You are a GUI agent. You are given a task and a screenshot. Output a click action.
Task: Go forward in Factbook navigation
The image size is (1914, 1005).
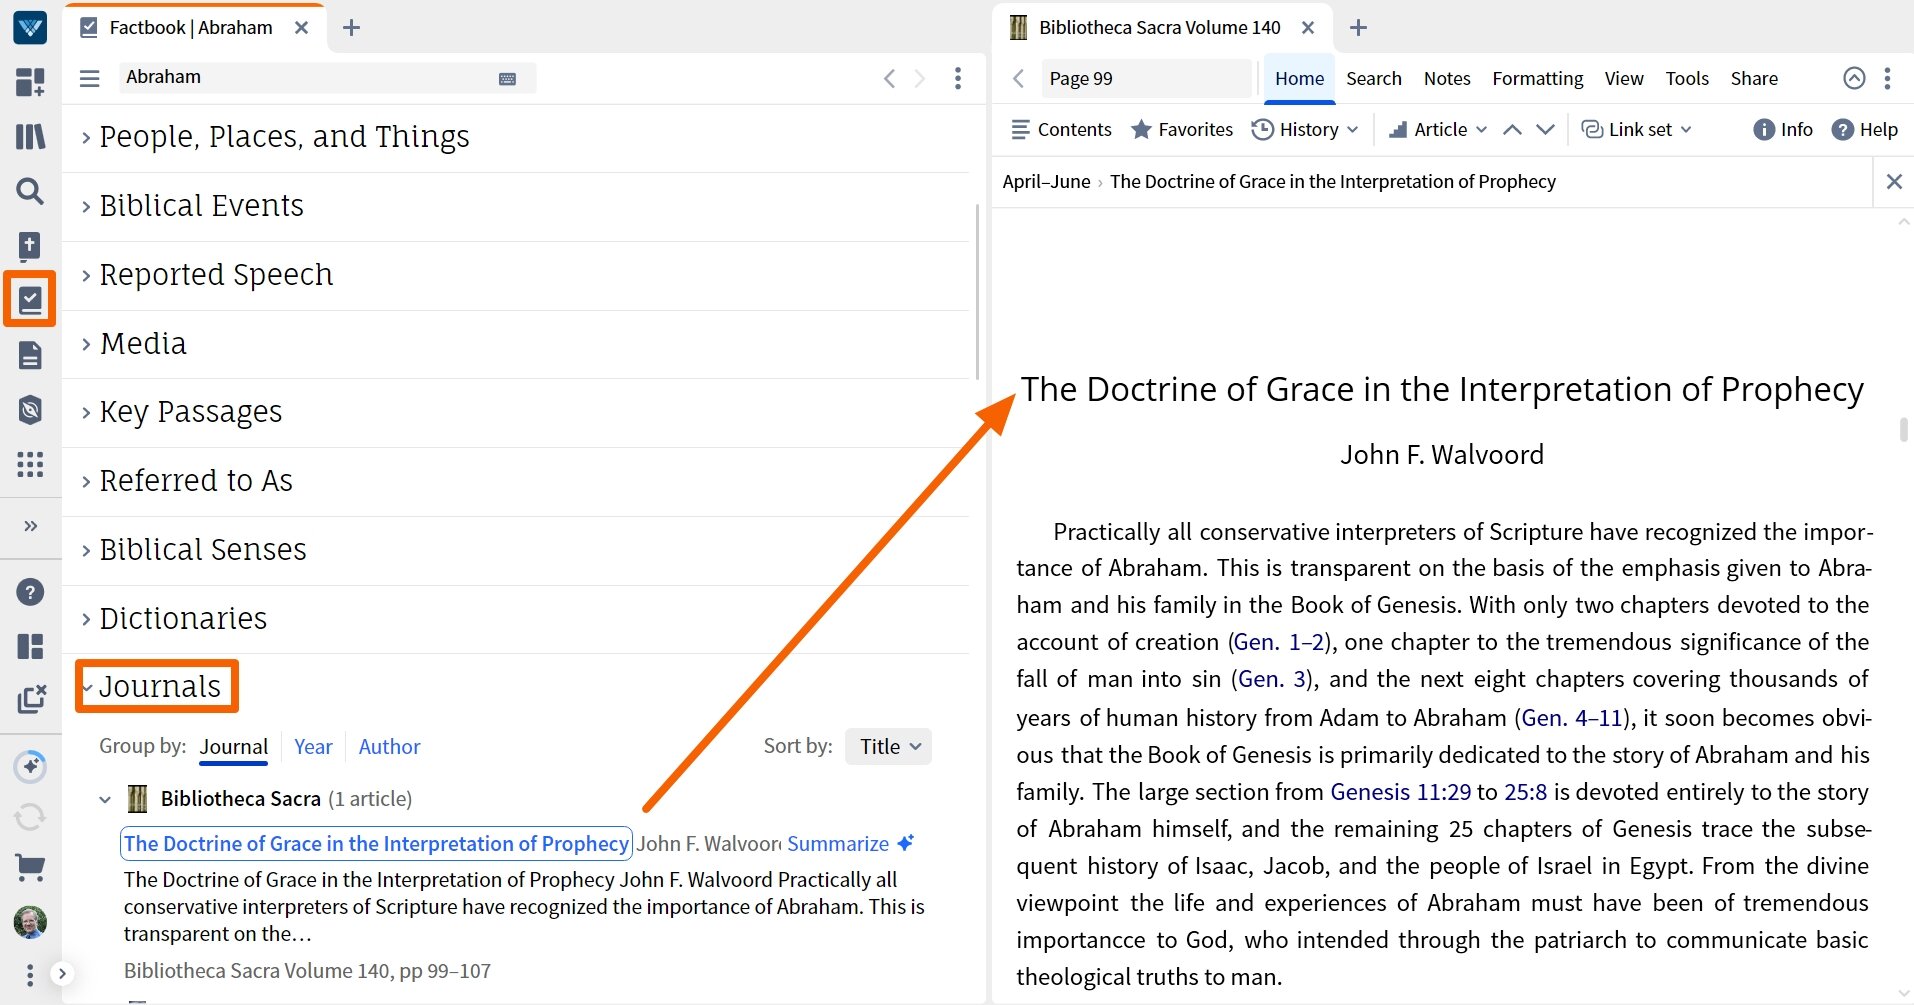920,78
